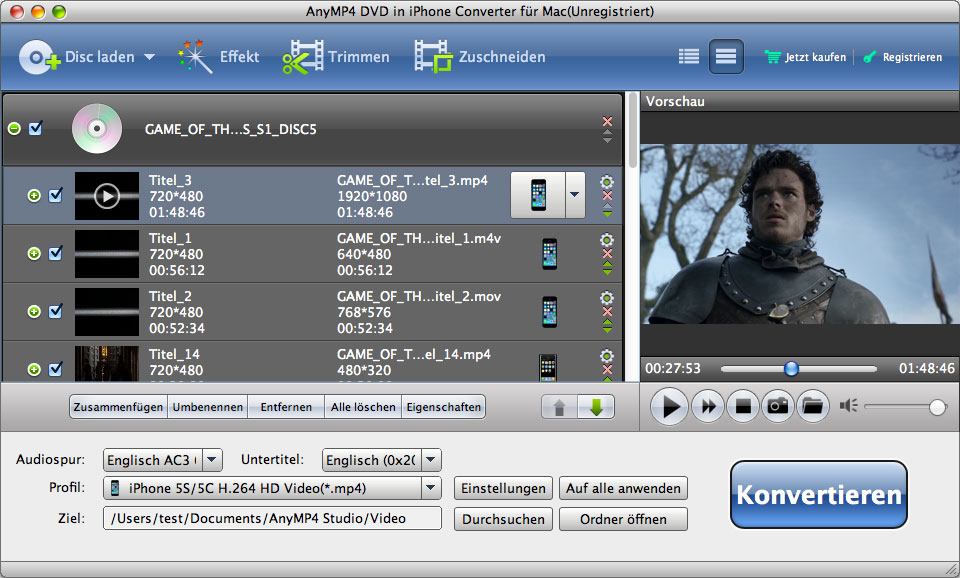Open the Trimmen scissors tool
The image size is (960, 578).
pos(302,57)
